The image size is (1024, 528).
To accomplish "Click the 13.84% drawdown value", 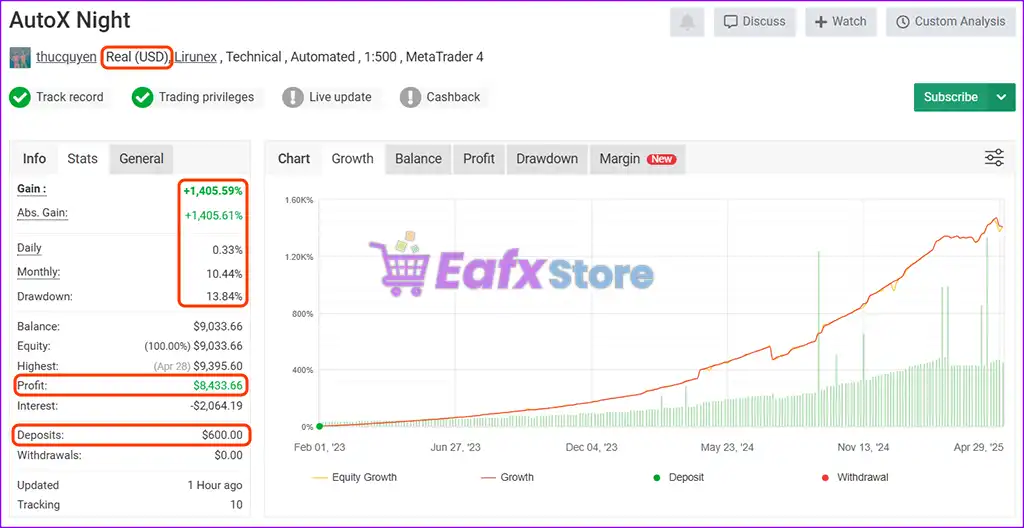I will (x=224, y=297).
